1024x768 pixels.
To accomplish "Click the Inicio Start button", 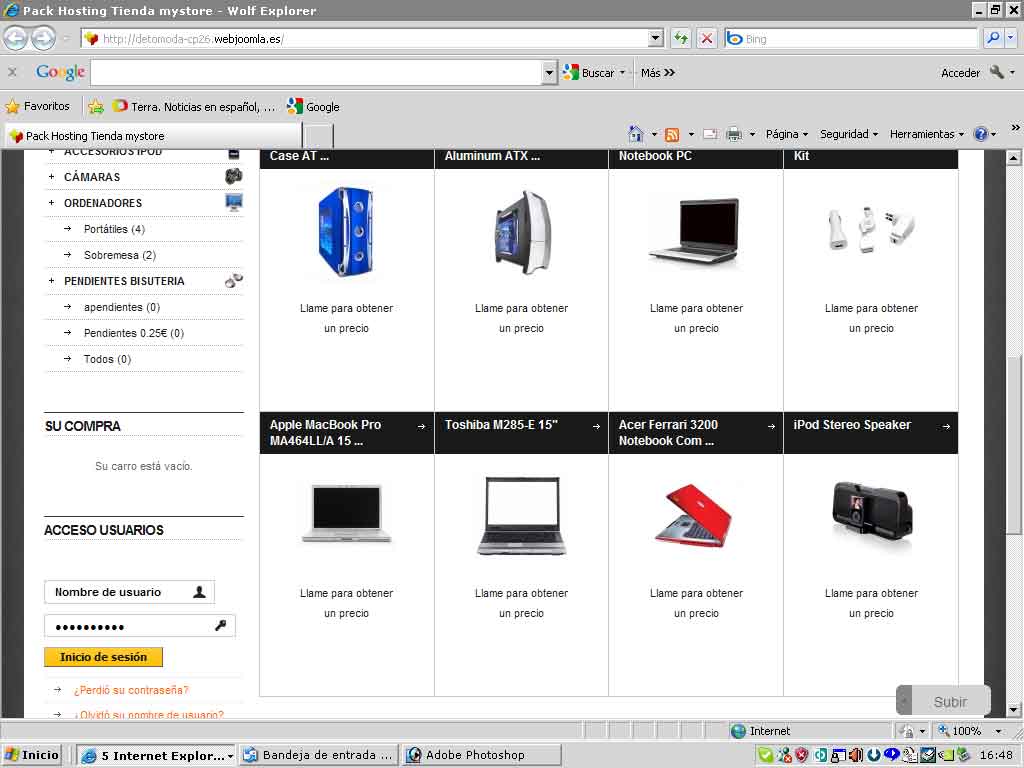I will [x=32, y=755].
